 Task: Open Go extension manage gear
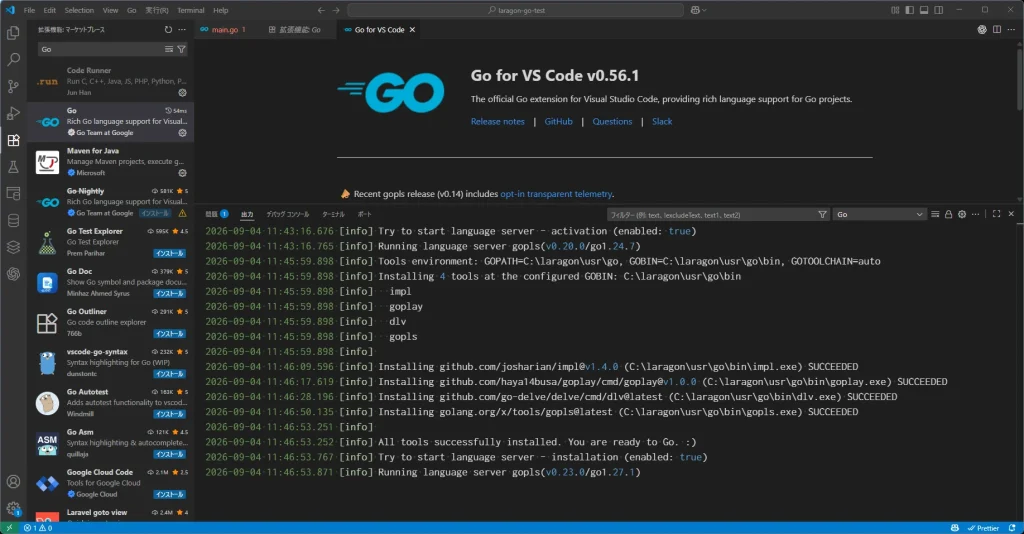(182, 133)
